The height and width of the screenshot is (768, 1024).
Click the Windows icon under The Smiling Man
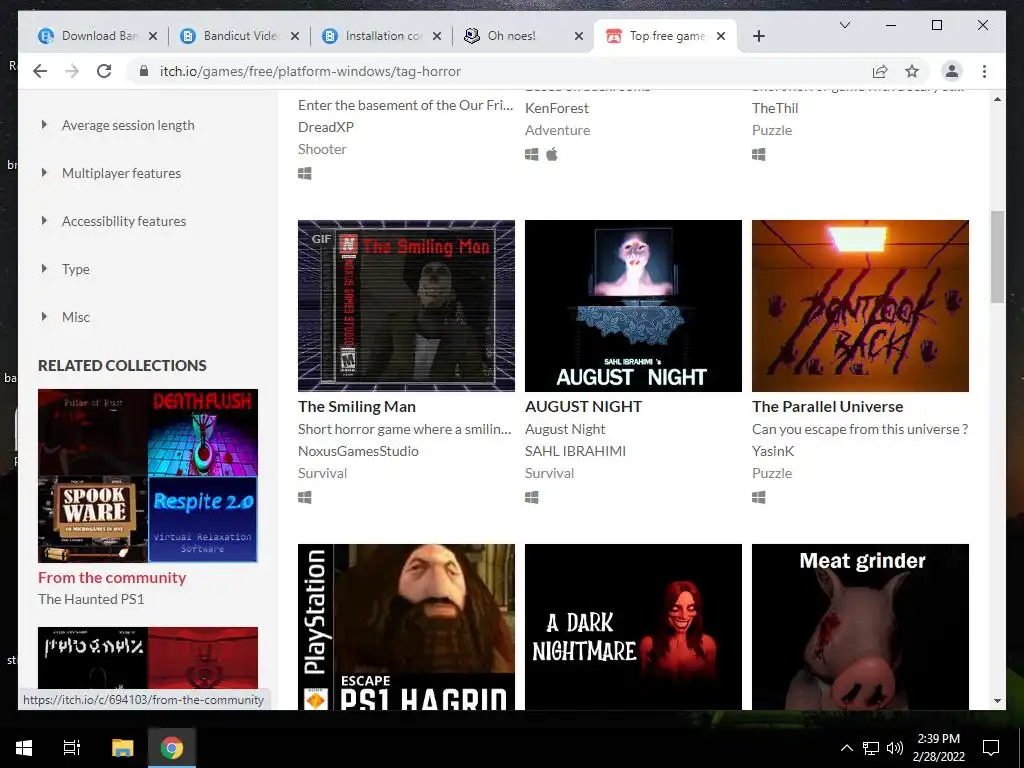point(304,497)
